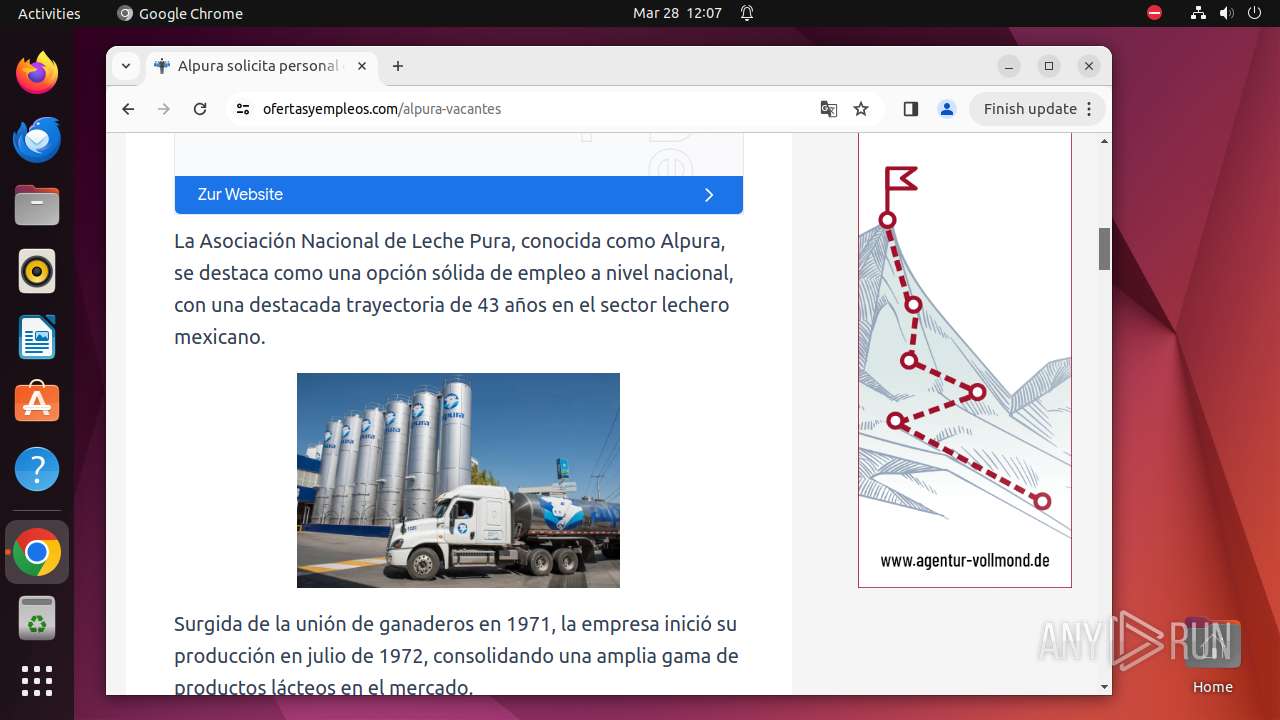Open Ubuntu Software center

(x=37, y=403)
